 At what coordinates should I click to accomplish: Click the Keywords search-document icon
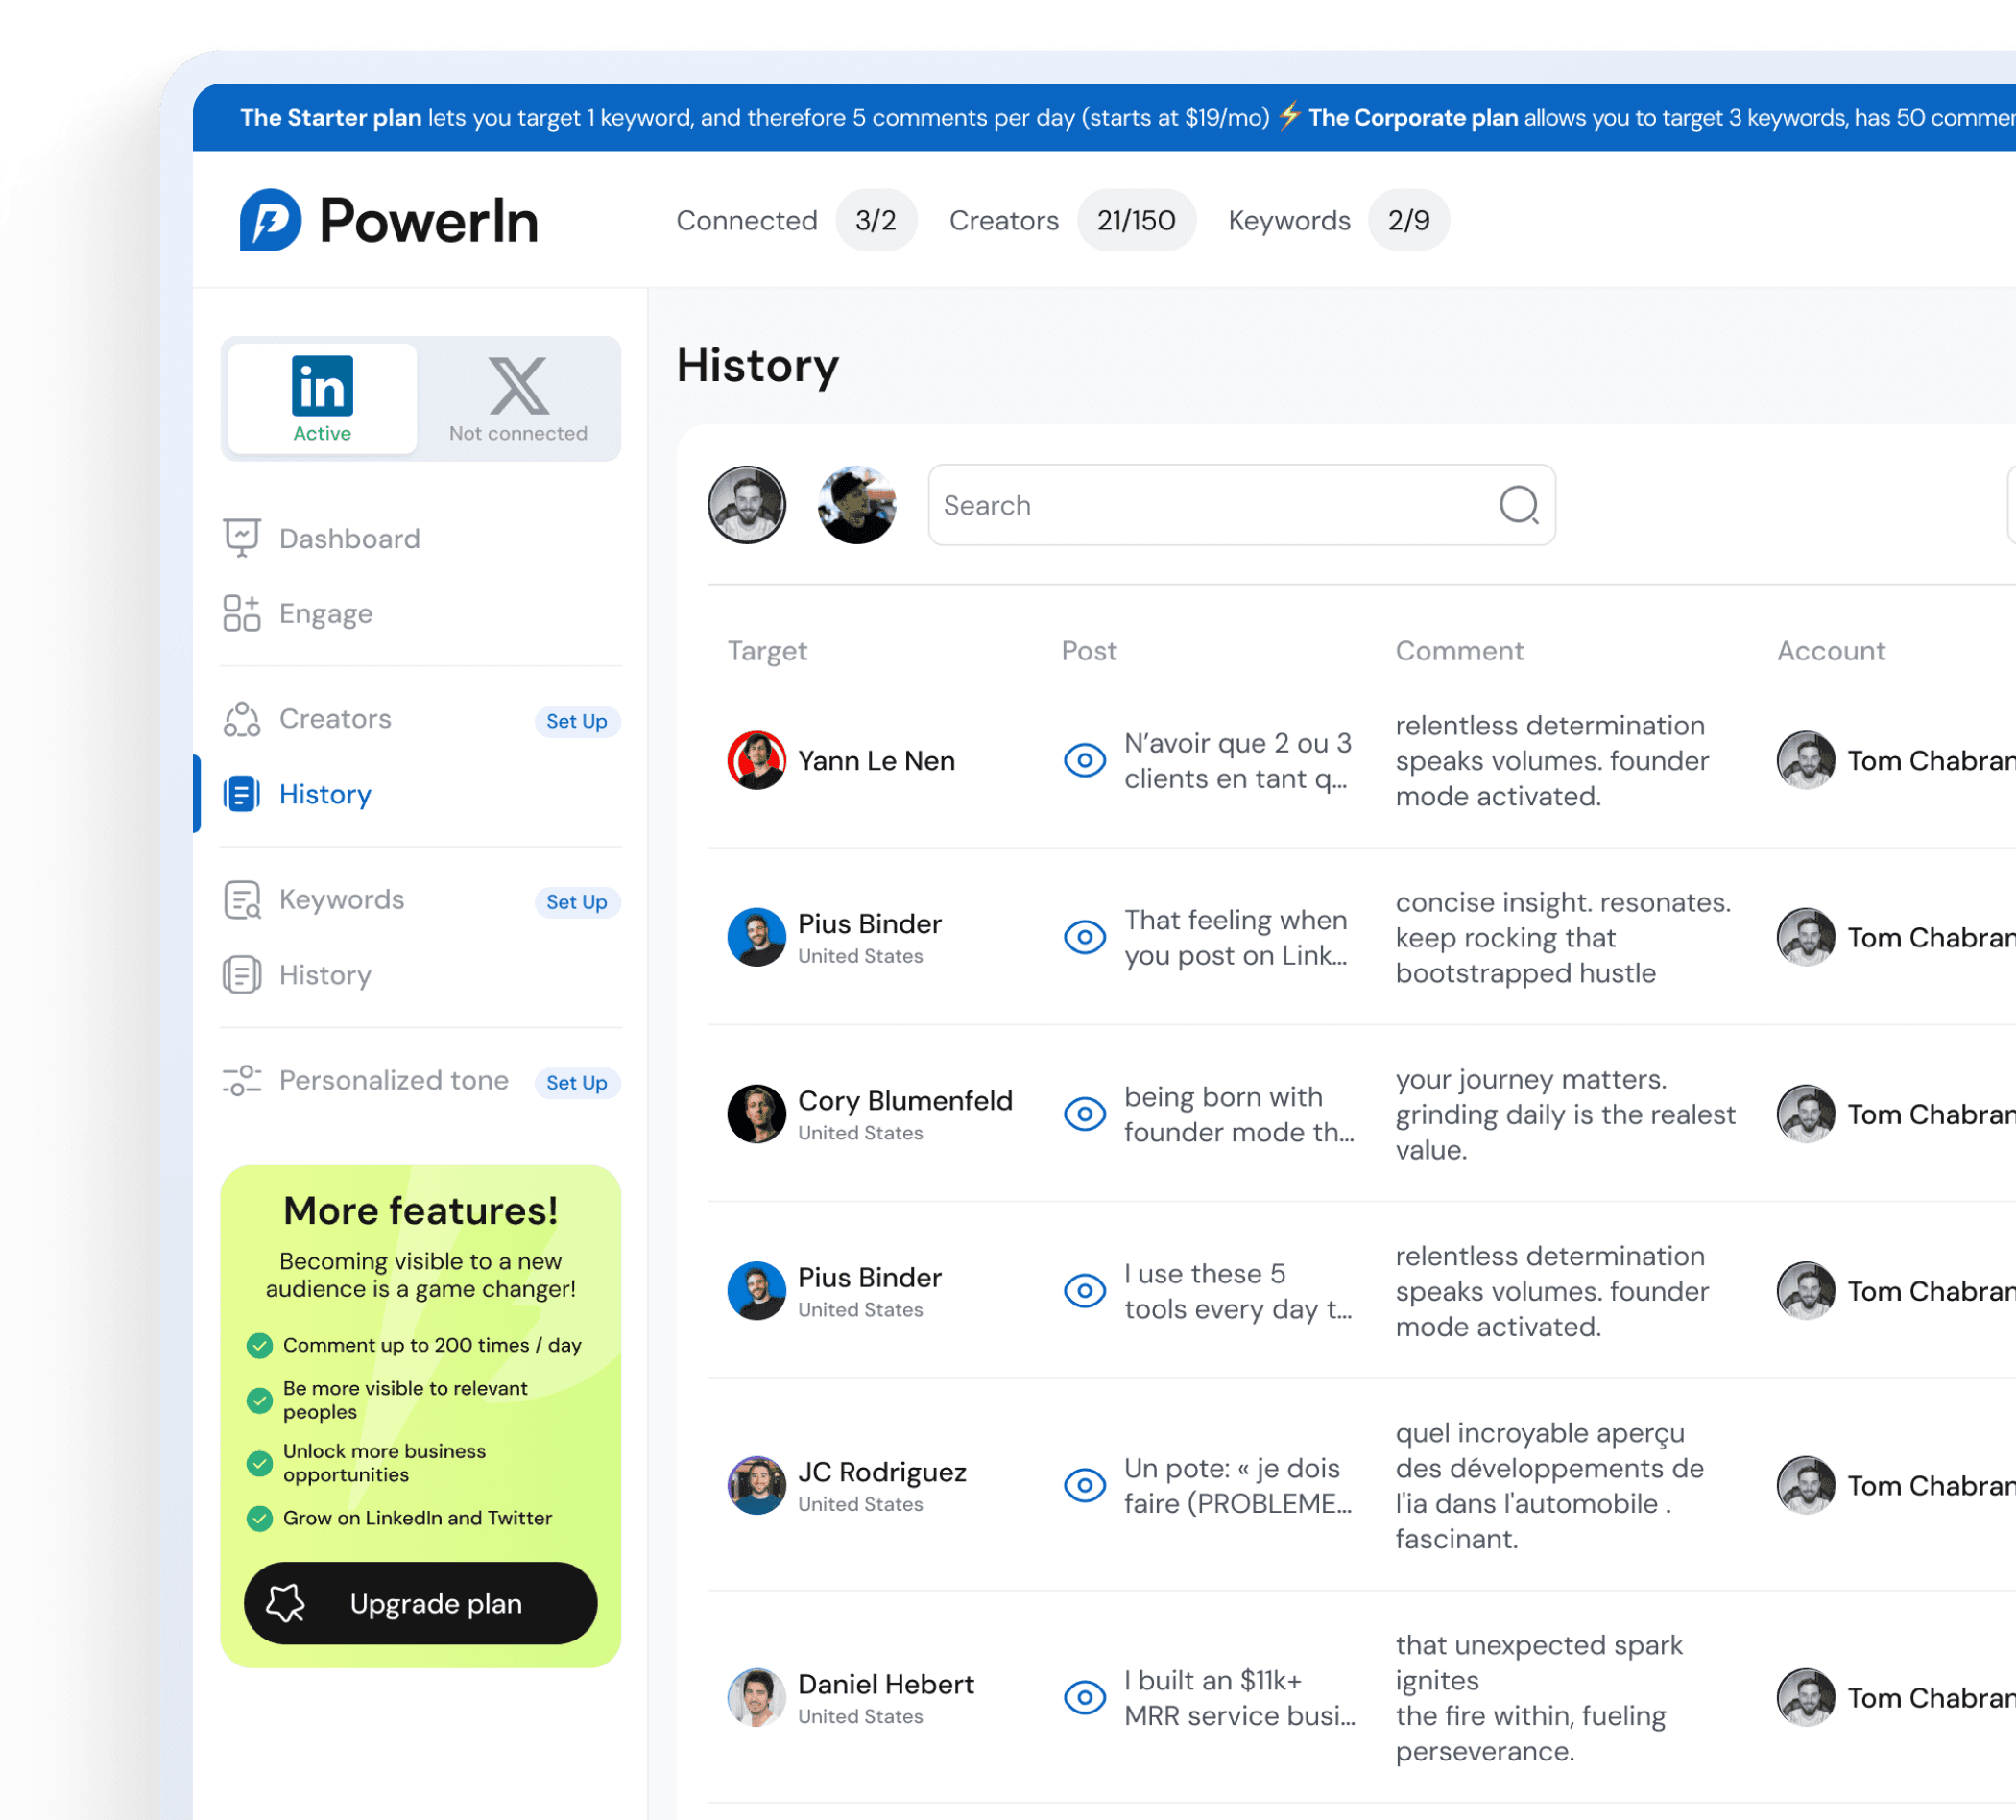click(242, 900)
